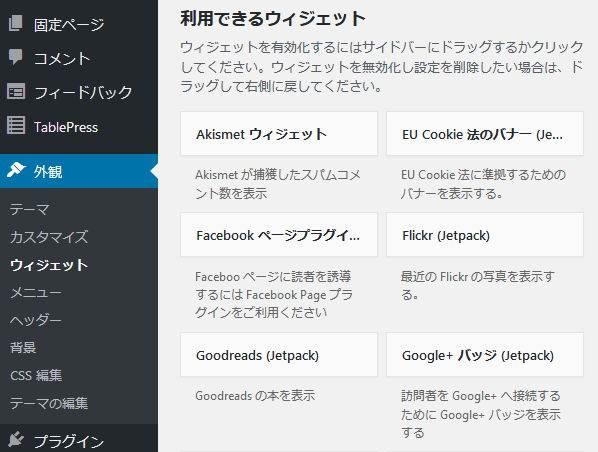Expand the Goodreads (Jetpack) widget box

pyautogui.click(x=279, y=355)
